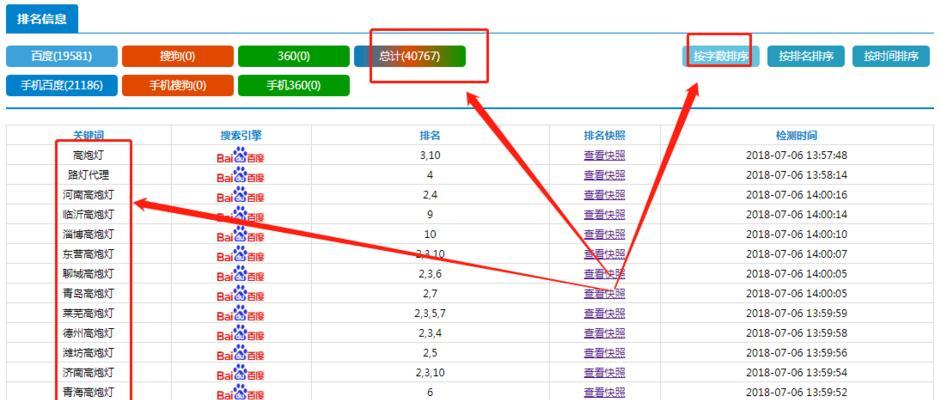This screenshot has height=400, width=941.
Task: Open 查看快照 link for 高炮灯 row
Action: click(604, 155)
